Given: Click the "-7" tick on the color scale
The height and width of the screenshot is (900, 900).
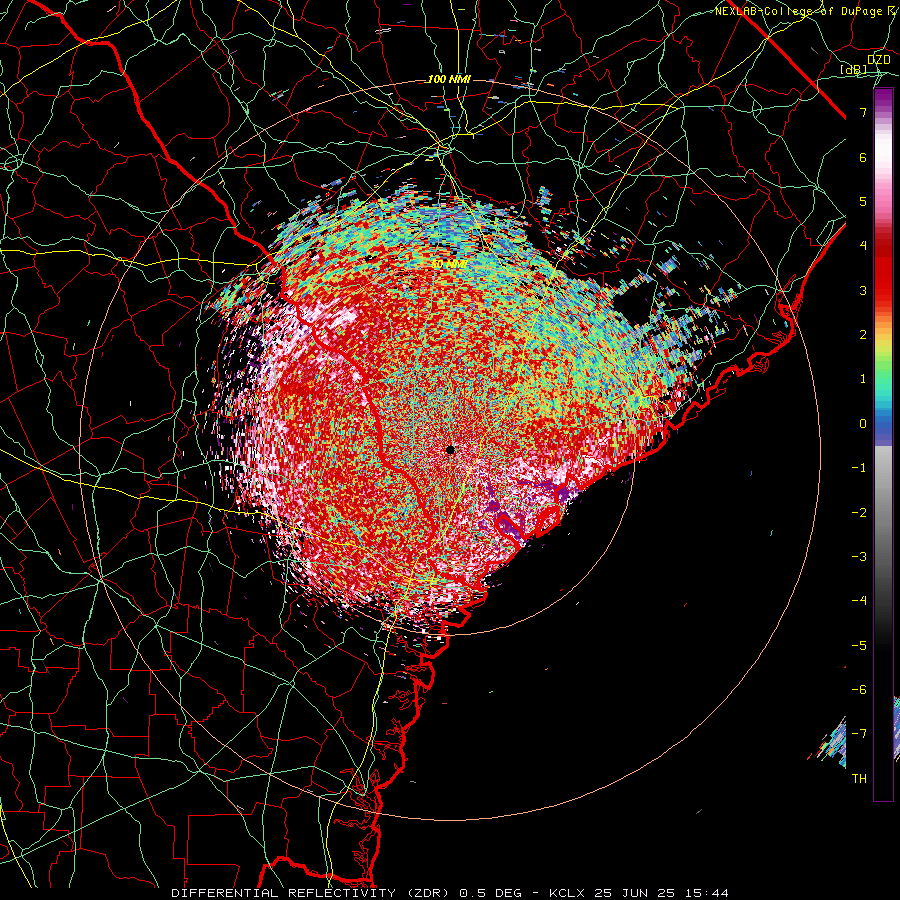Looking at the screenshot, I should (x=859, y=734).
